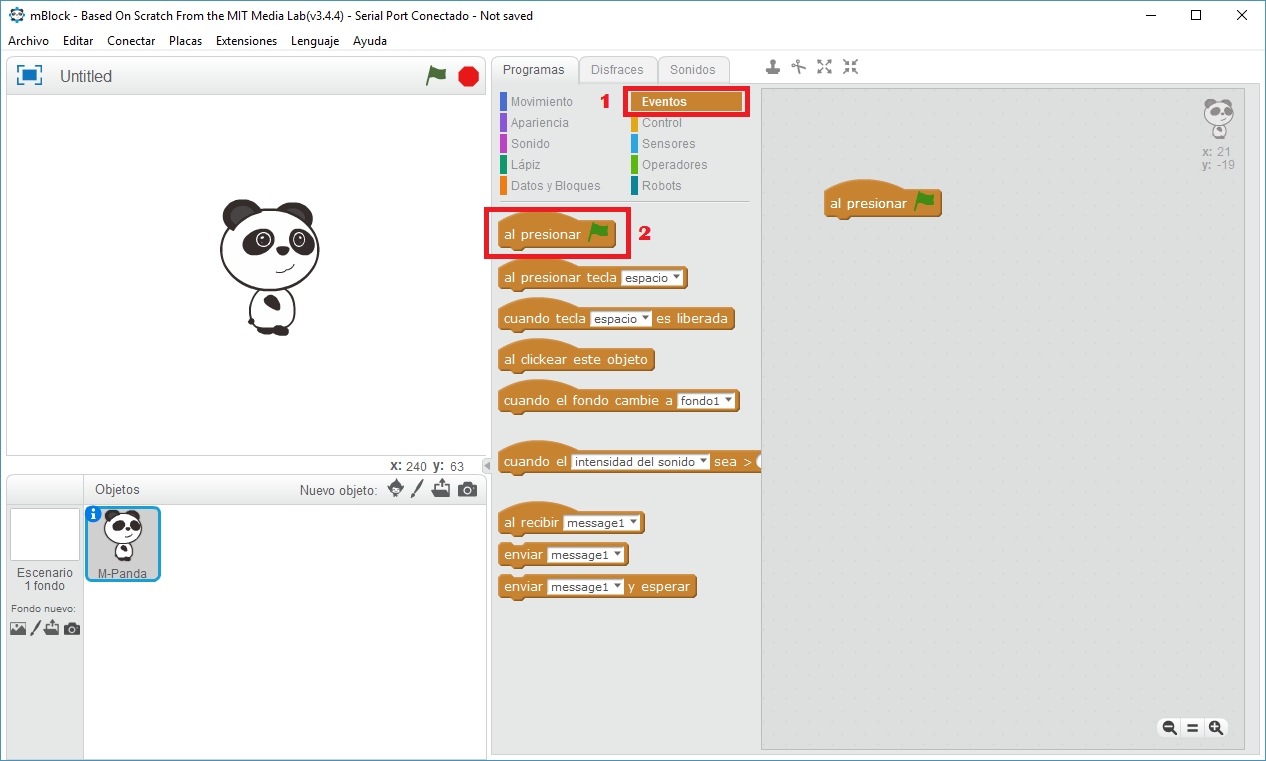The width and height of the screenshot is (1266, 761).
Task: Switch to the Disfraces tab
Action: click(x=617, y=70)
